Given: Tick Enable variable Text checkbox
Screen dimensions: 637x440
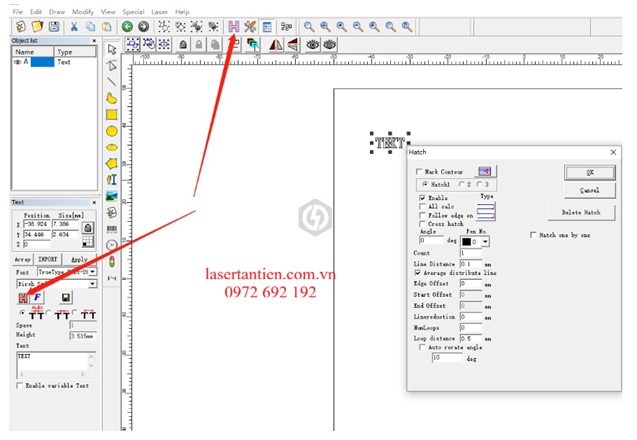Looking at the screenshot, I should point(20,385).
